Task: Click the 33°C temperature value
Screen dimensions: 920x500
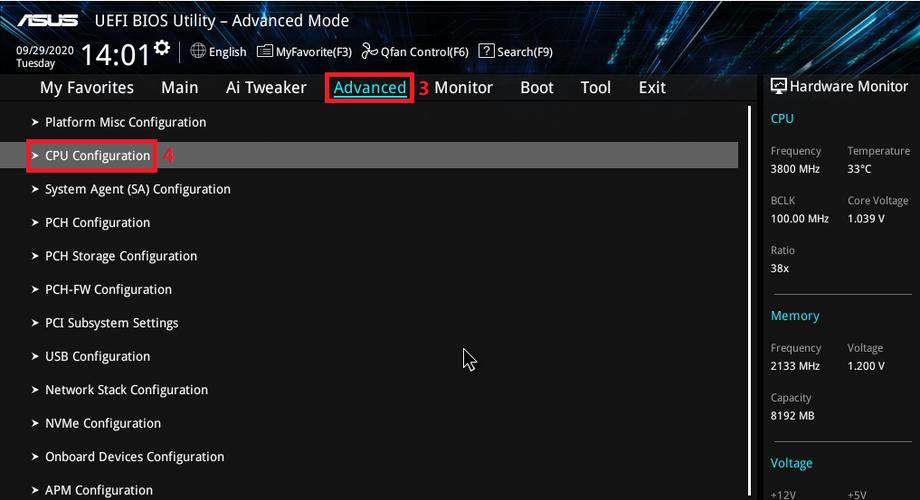Action: click(859, 169)
